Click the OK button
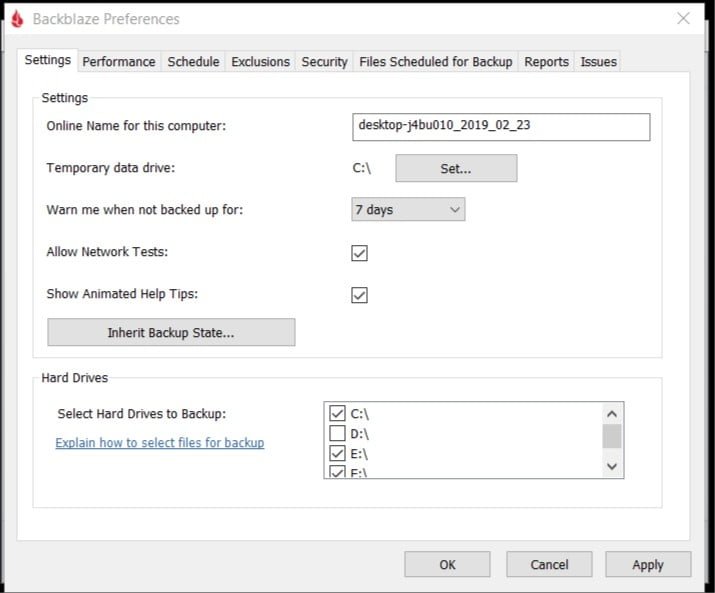The height and width of the screenshot is (593, 715). click(x=447, y=564)
